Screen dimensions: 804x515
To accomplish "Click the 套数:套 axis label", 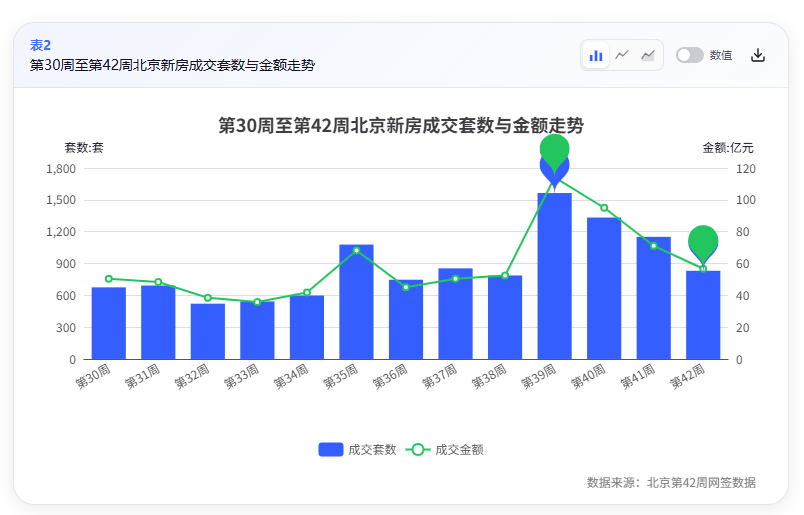I will [x=84, y=148].
